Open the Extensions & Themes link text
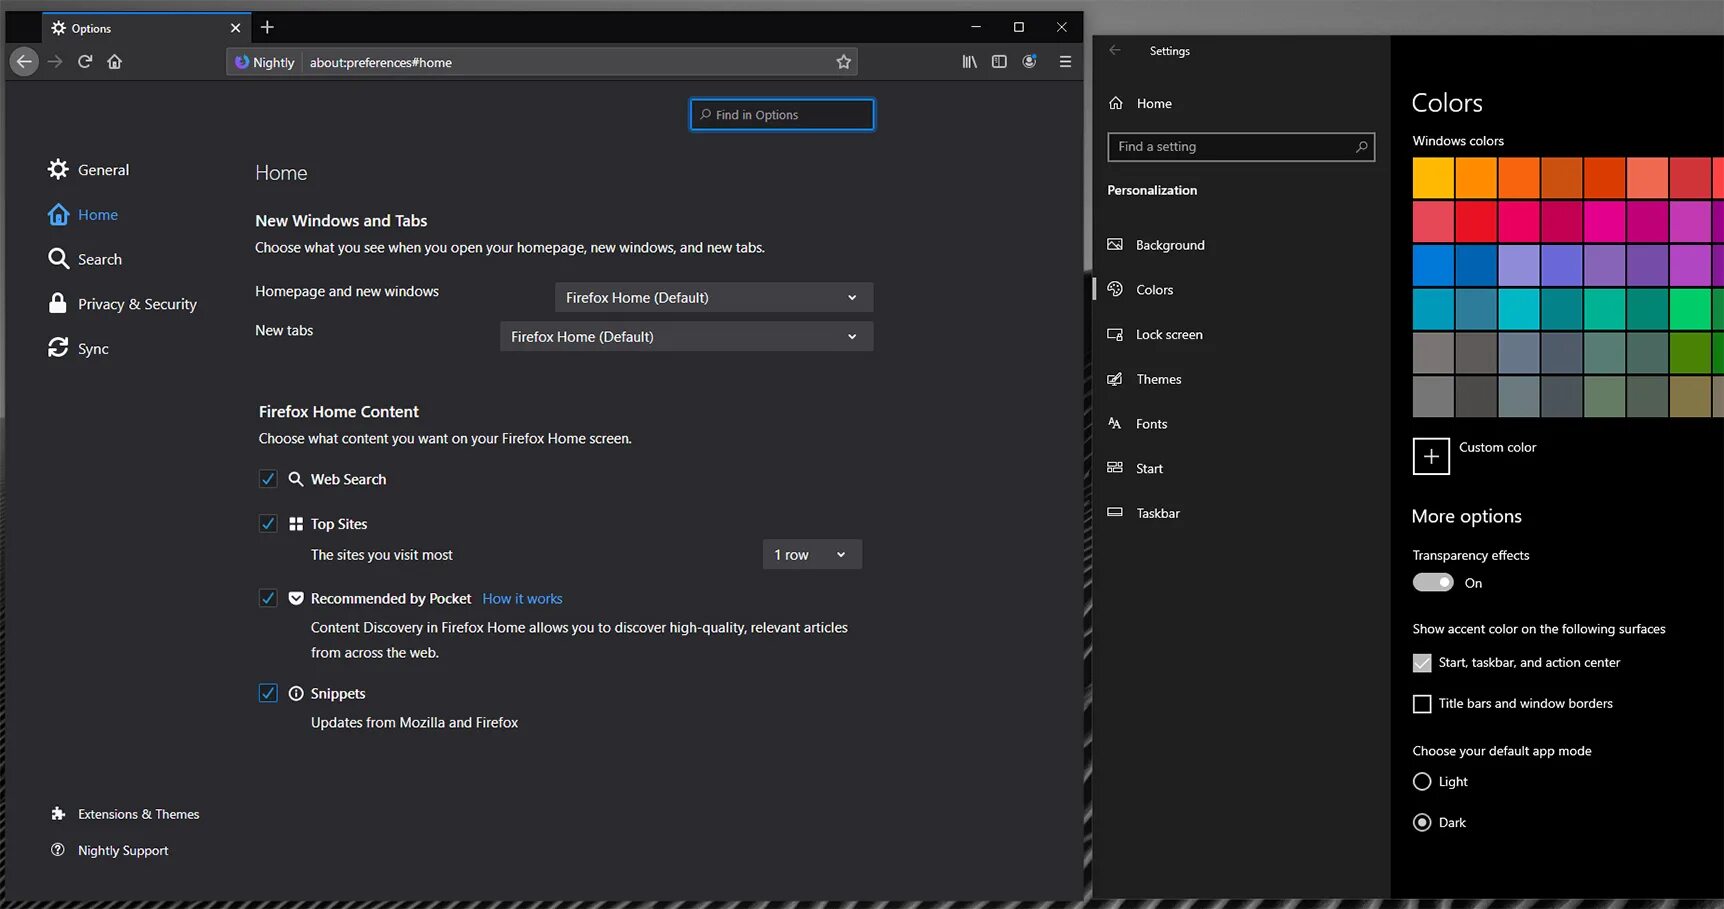This screenshot has width=1724, height=909. 139,814
